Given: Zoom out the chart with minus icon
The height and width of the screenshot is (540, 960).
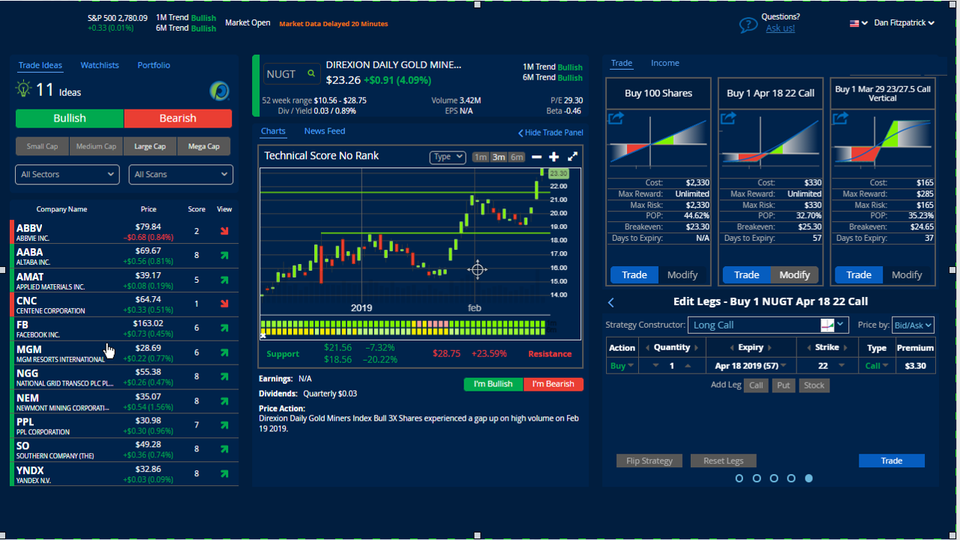Looking at the screenshot, I should (536, 157).
